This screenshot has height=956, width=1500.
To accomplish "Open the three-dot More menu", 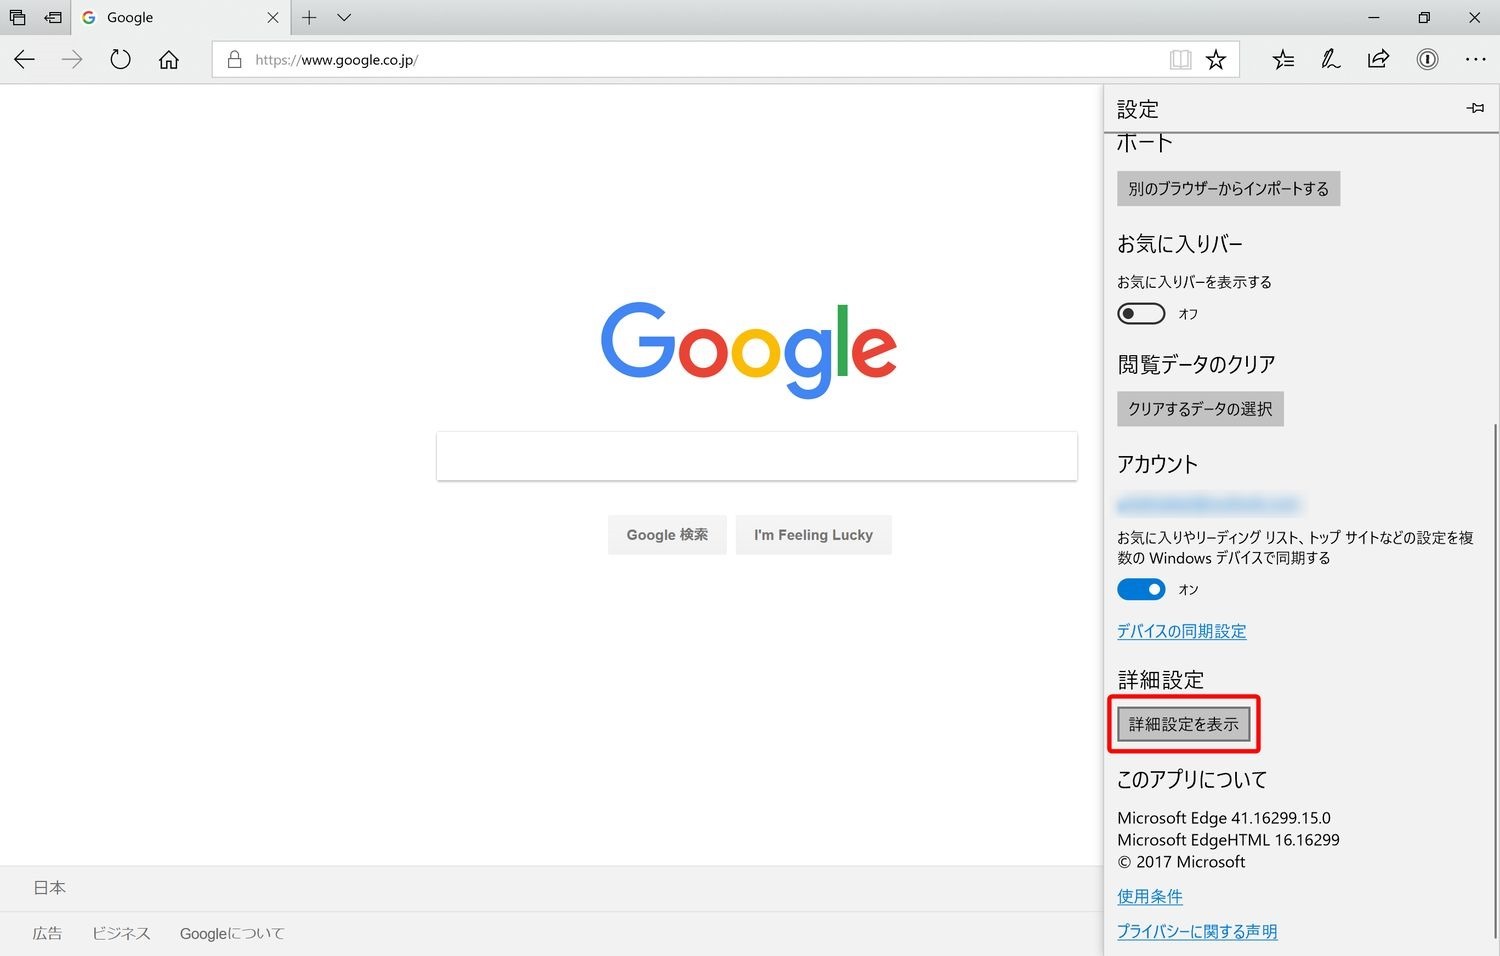I will tap(1475, 60).
